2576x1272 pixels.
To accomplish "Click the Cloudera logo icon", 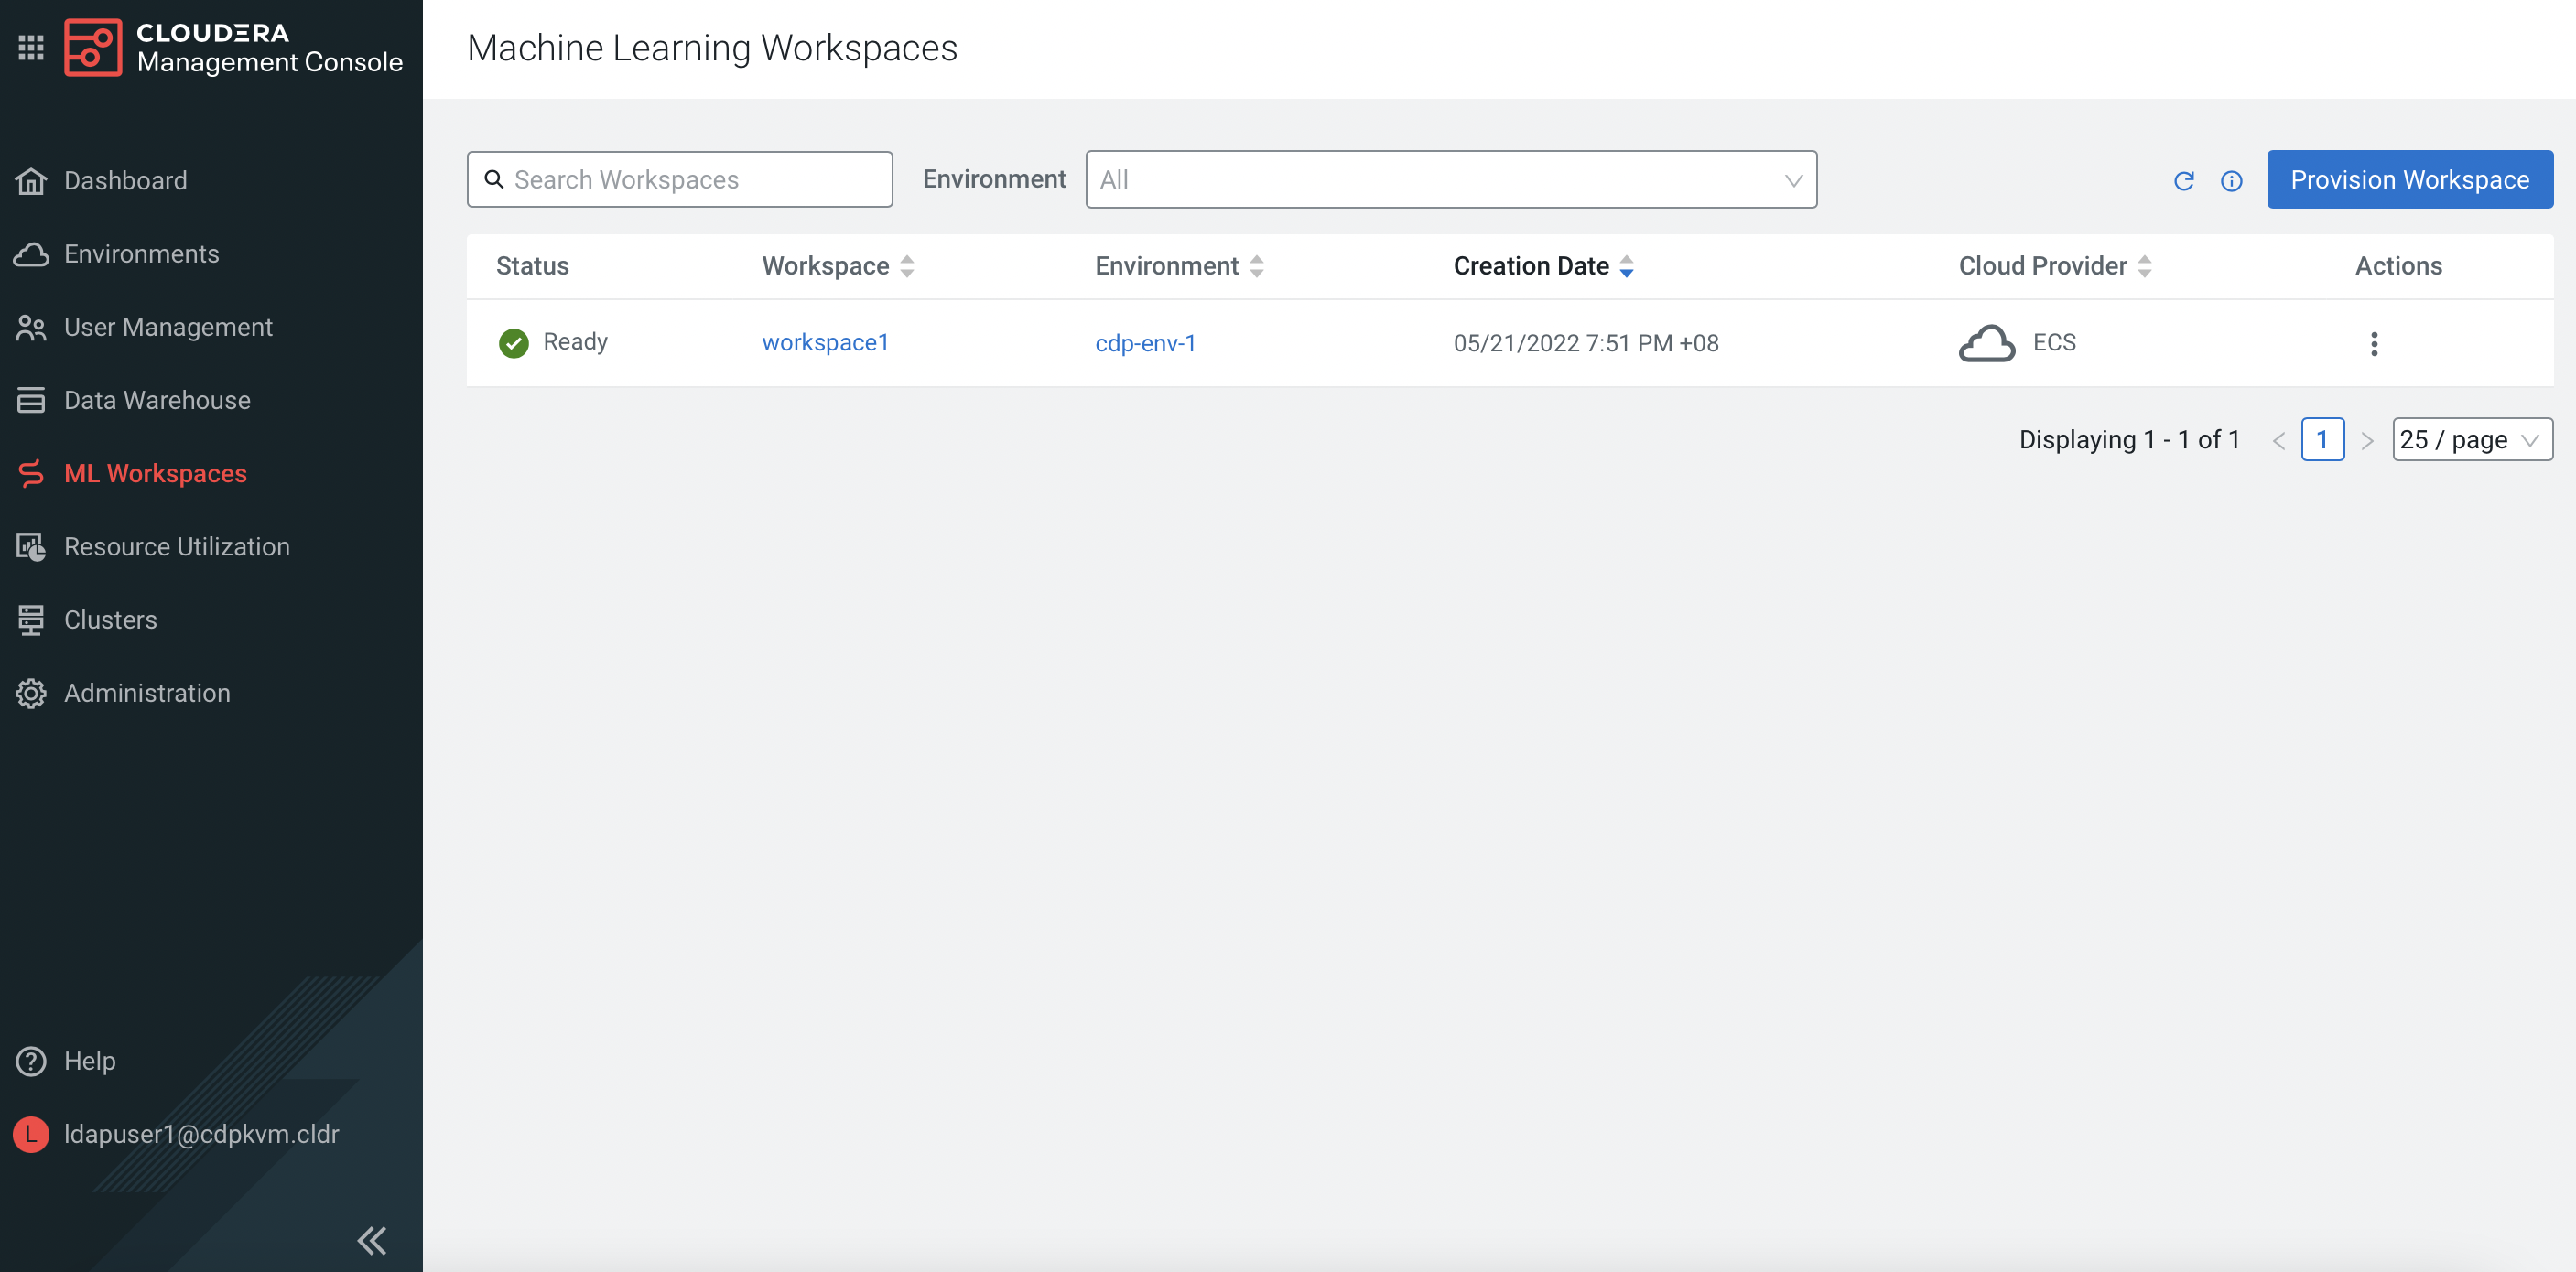I will tap(92, 47).
